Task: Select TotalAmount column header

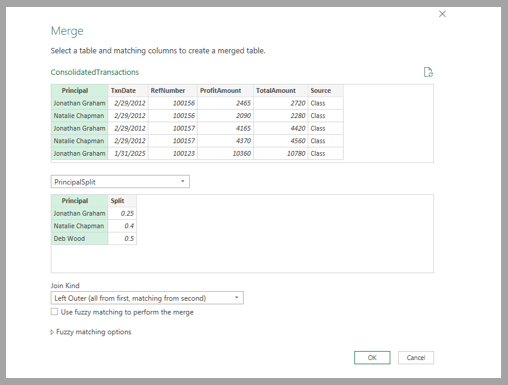Action: 281,91
